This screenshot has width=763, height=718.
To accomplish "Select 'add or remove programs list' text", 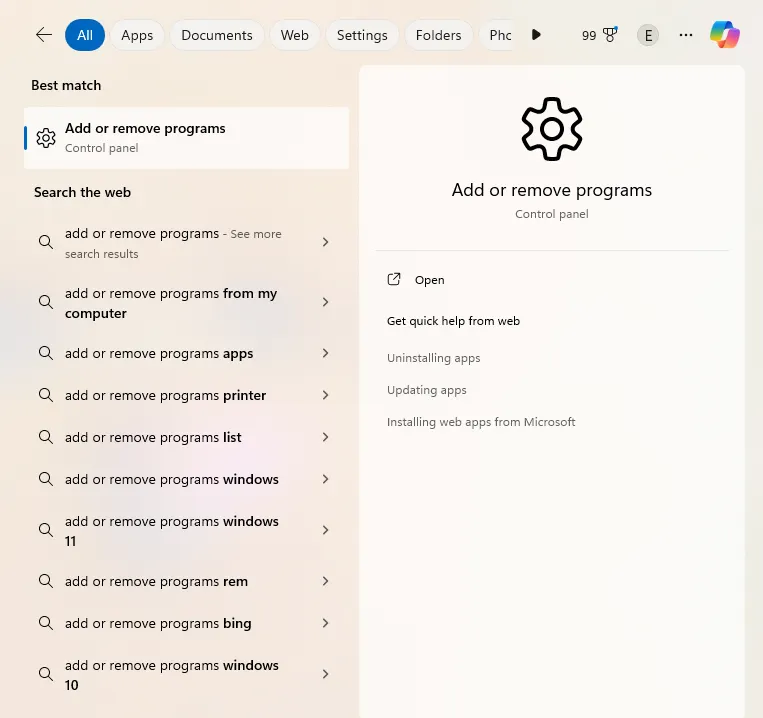I will 153,437.
